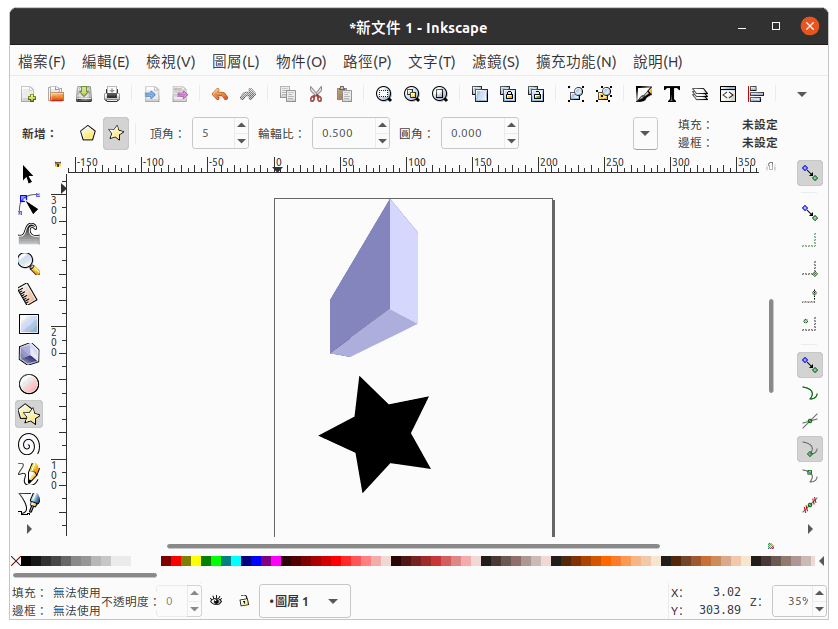Toggle layer visibility eye icon
The height and width of the screenshot is (629, 838).
[x=216, y=601]
